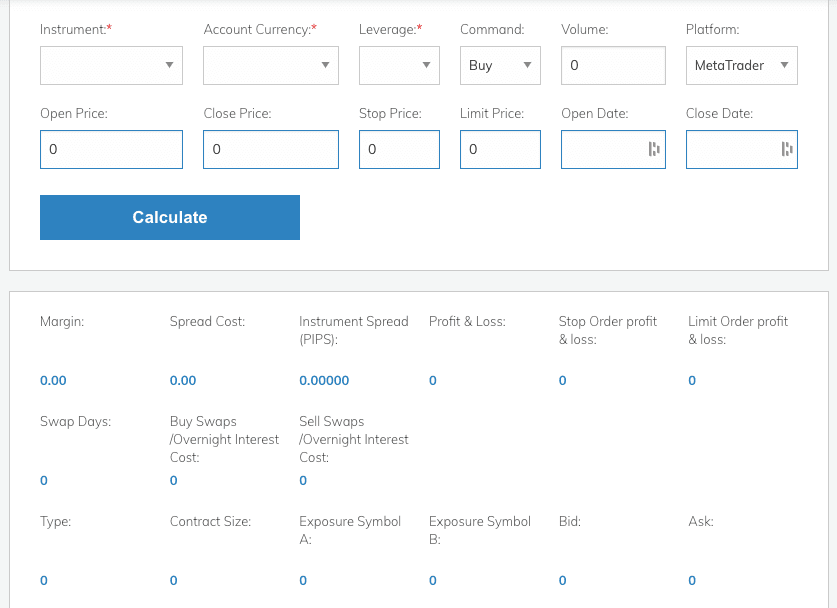Screen dimensions: 837x608
Task: Click the Open Date calendar icon
Action: pos(654,149)
